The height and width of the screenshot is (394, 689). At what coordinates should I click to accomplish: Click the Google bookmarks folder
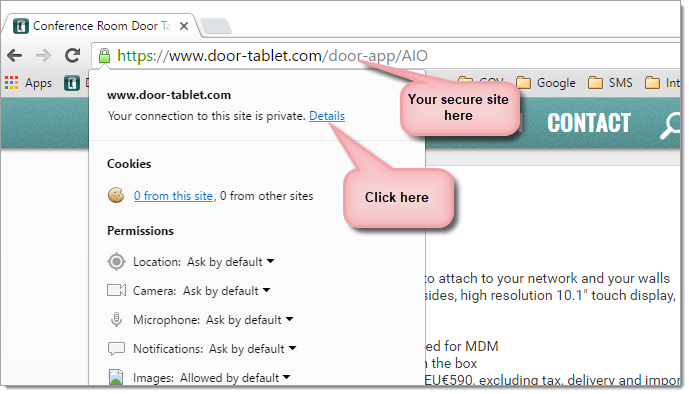click(546, 83)
